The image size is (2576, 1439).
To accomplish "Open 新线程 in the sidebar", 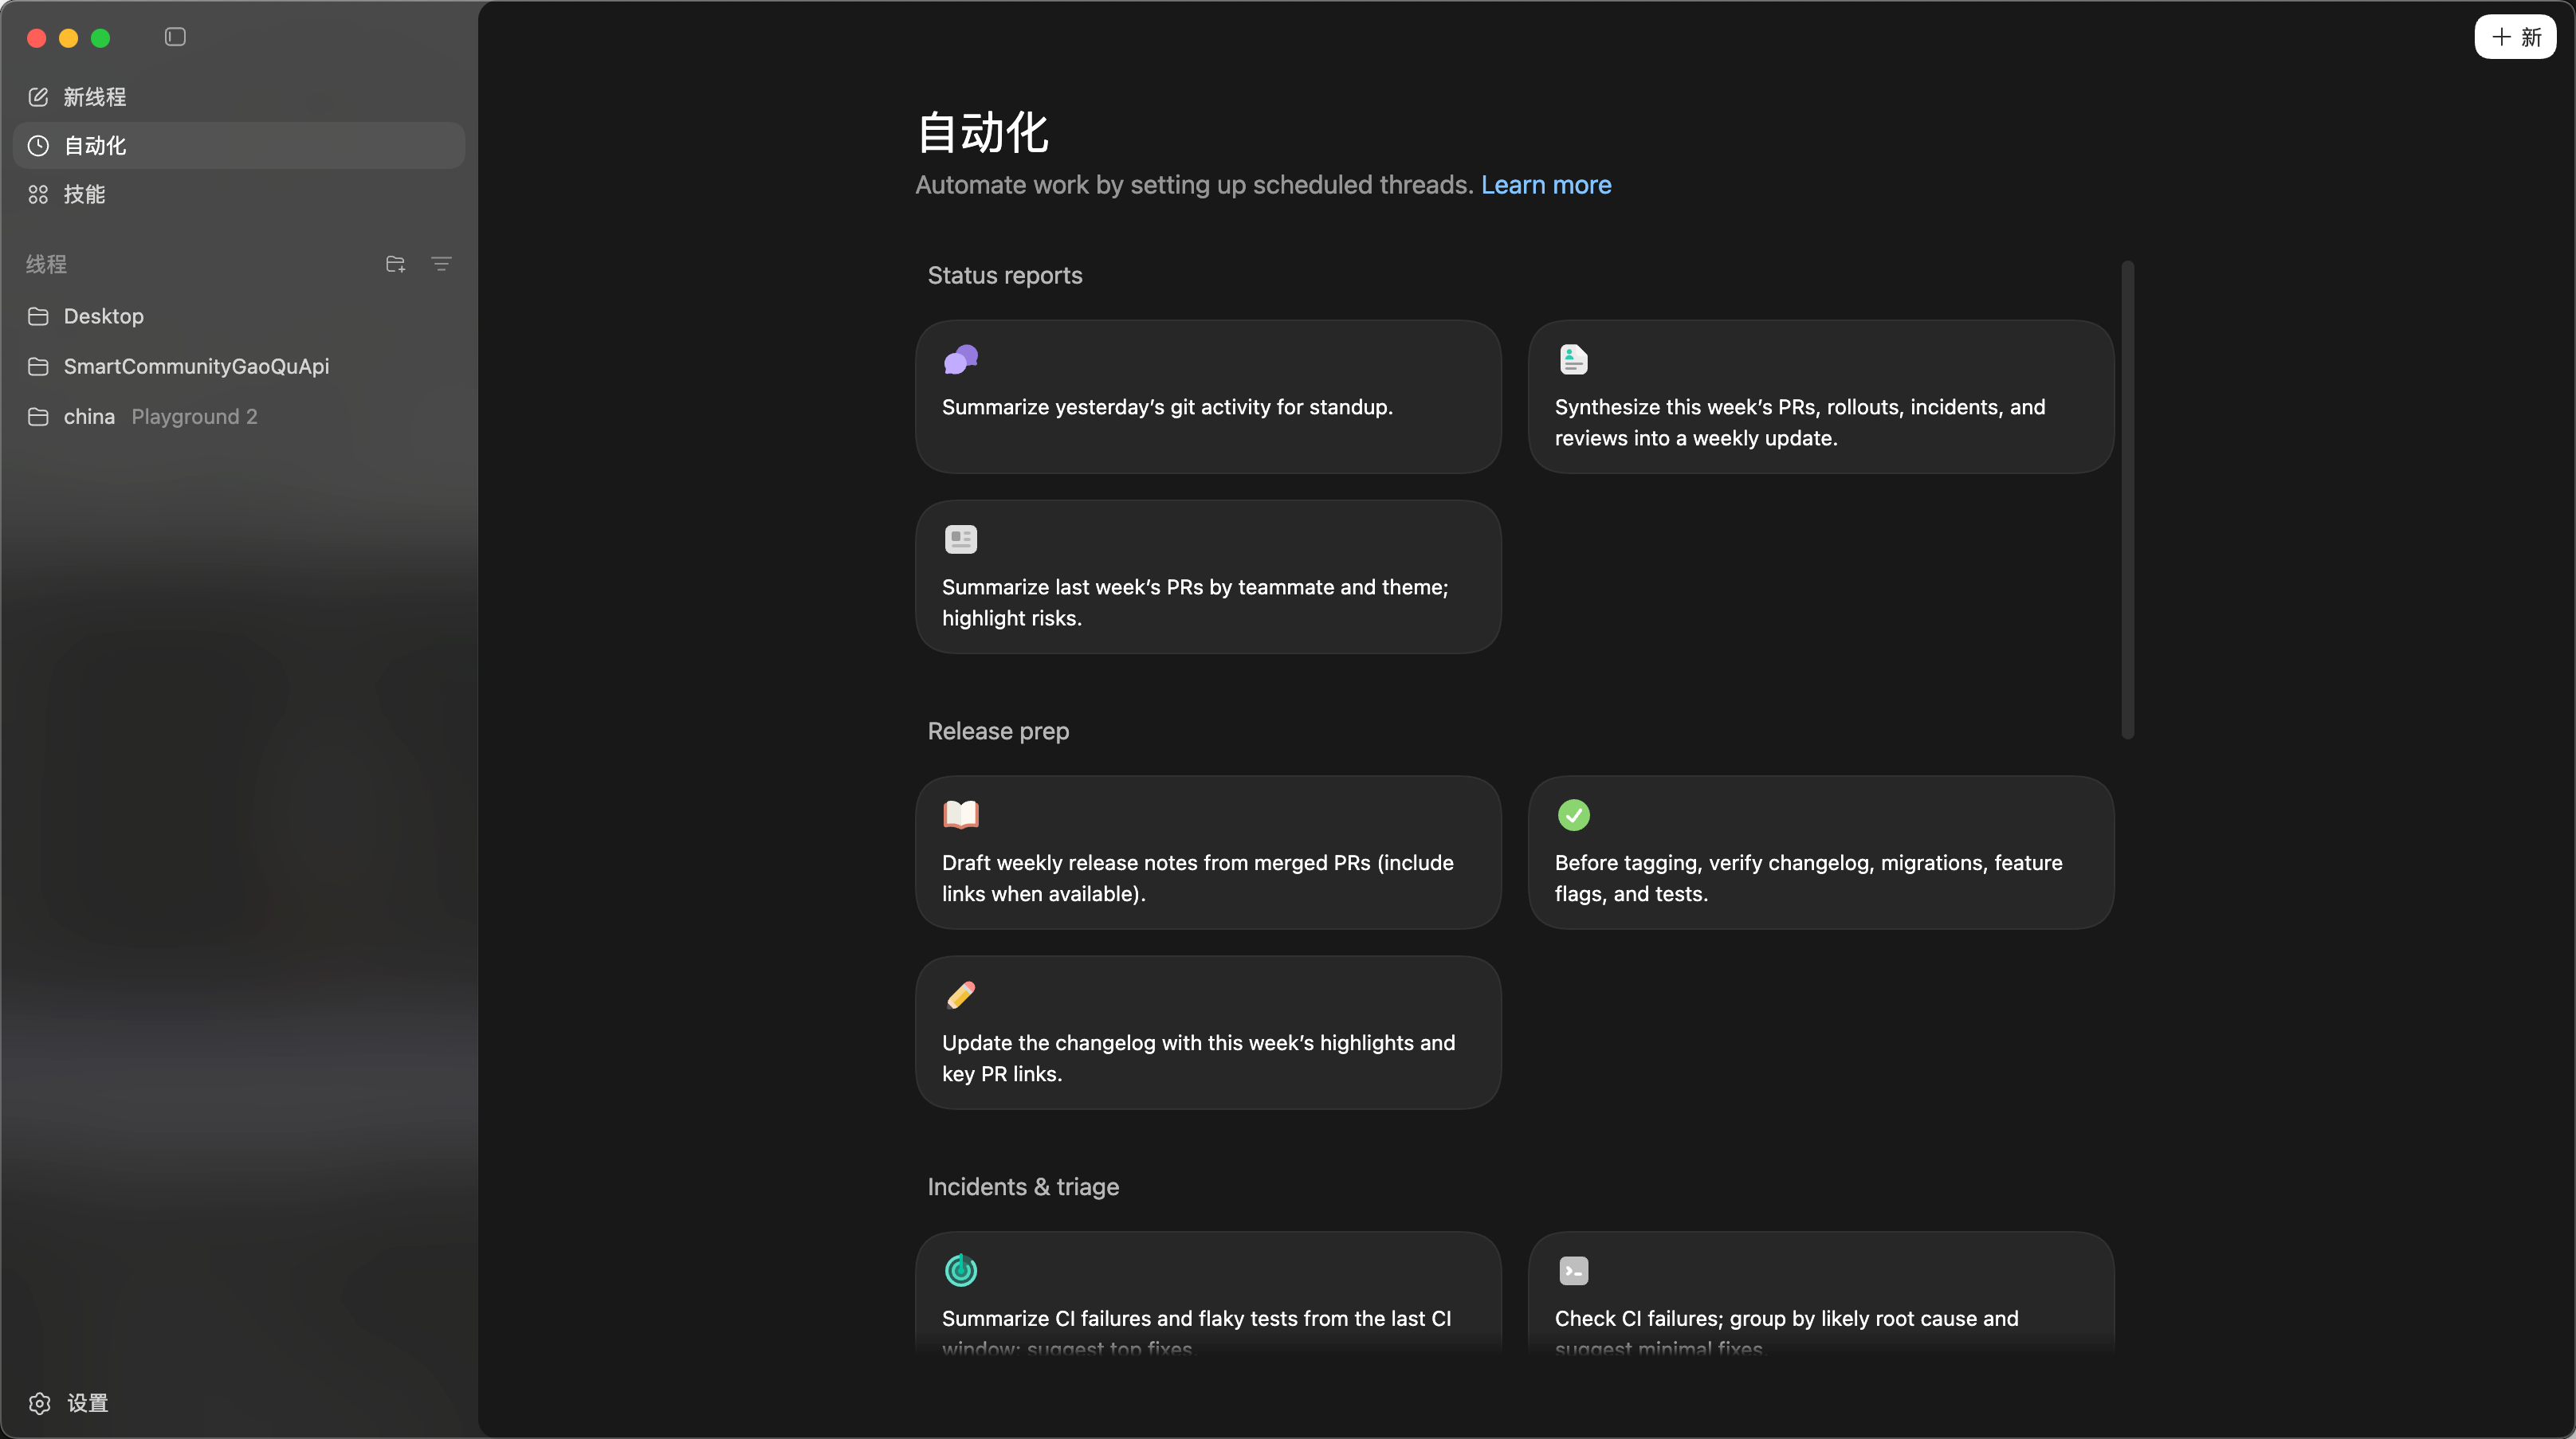I will (x=94, y=97).
